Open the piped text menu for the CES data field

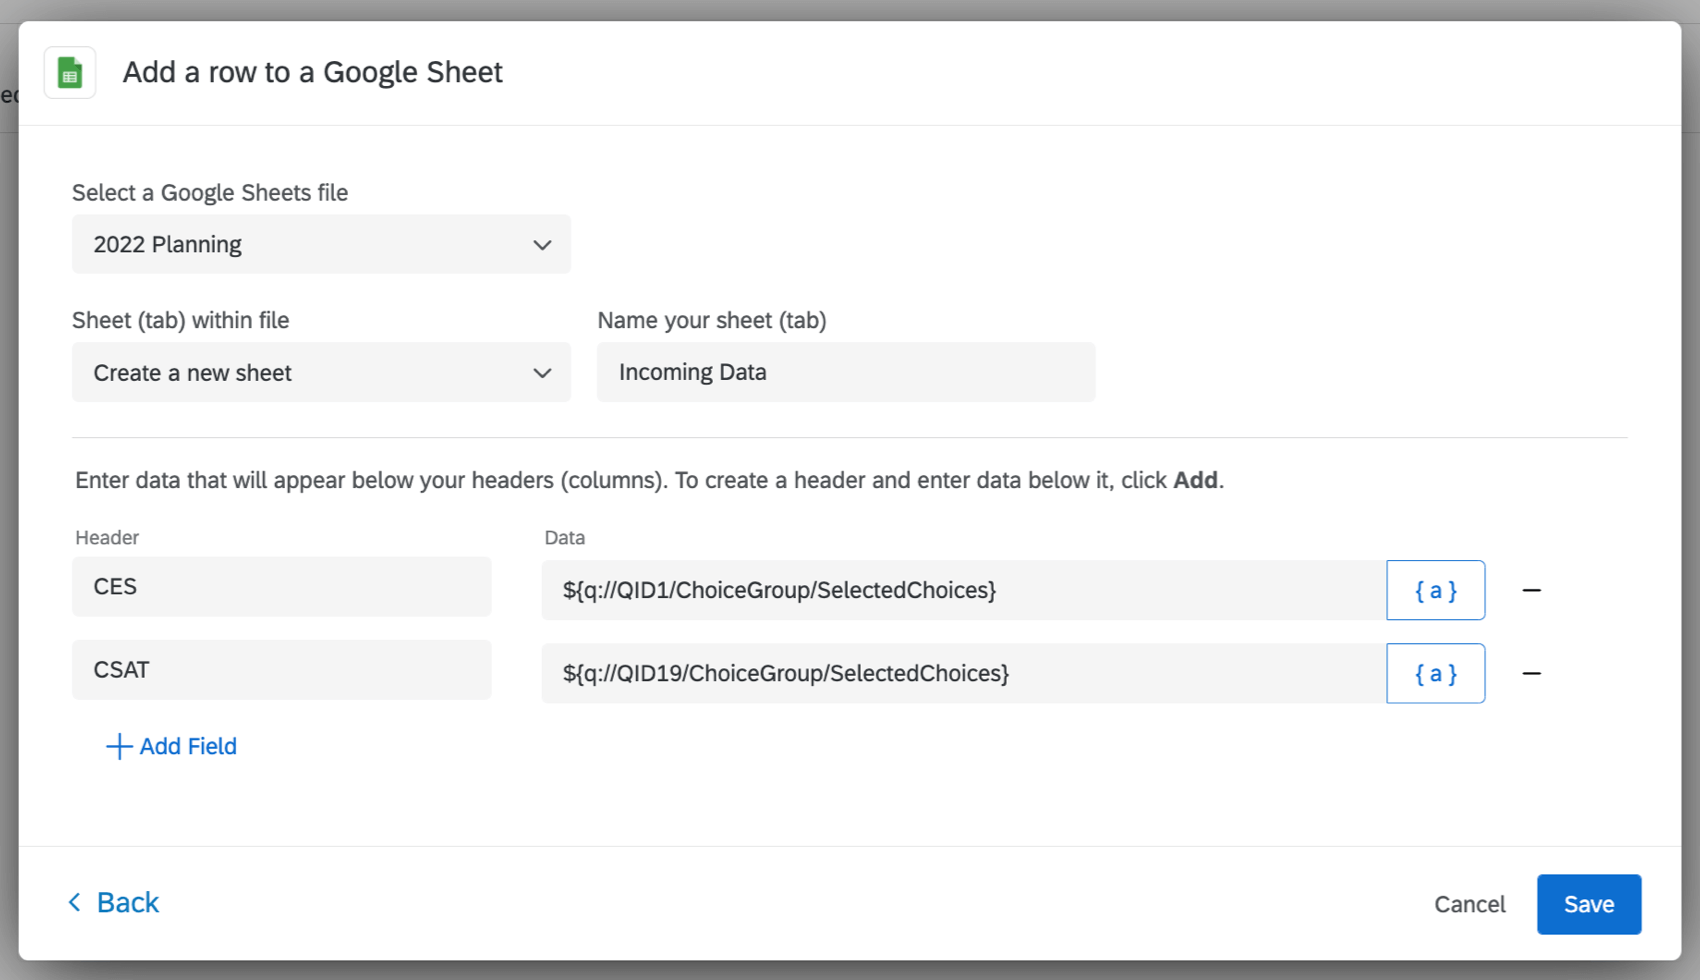click(1435, 590)
